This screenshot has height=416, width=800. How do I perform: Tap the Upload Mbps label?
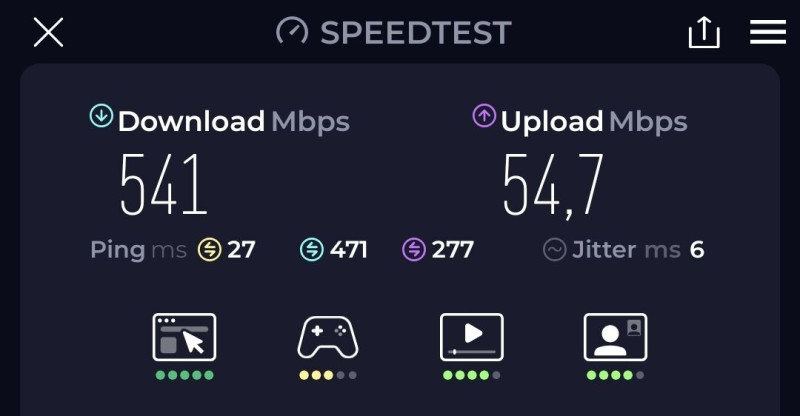(594, 122)
